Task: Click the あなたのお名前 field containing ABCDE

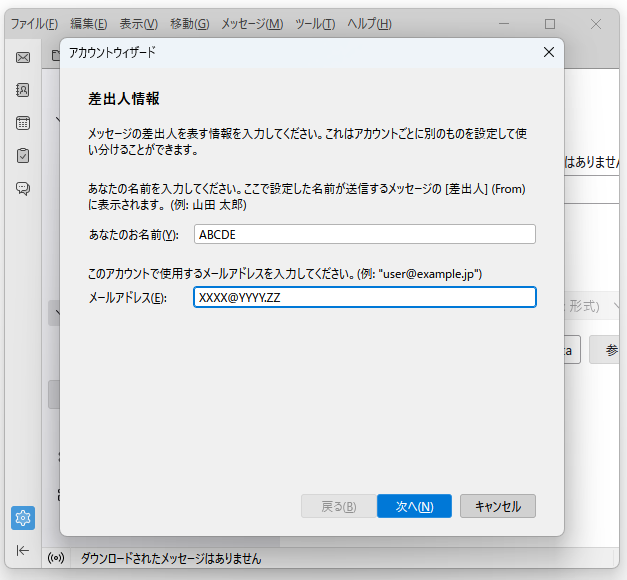Action: (x=364, y=234)
